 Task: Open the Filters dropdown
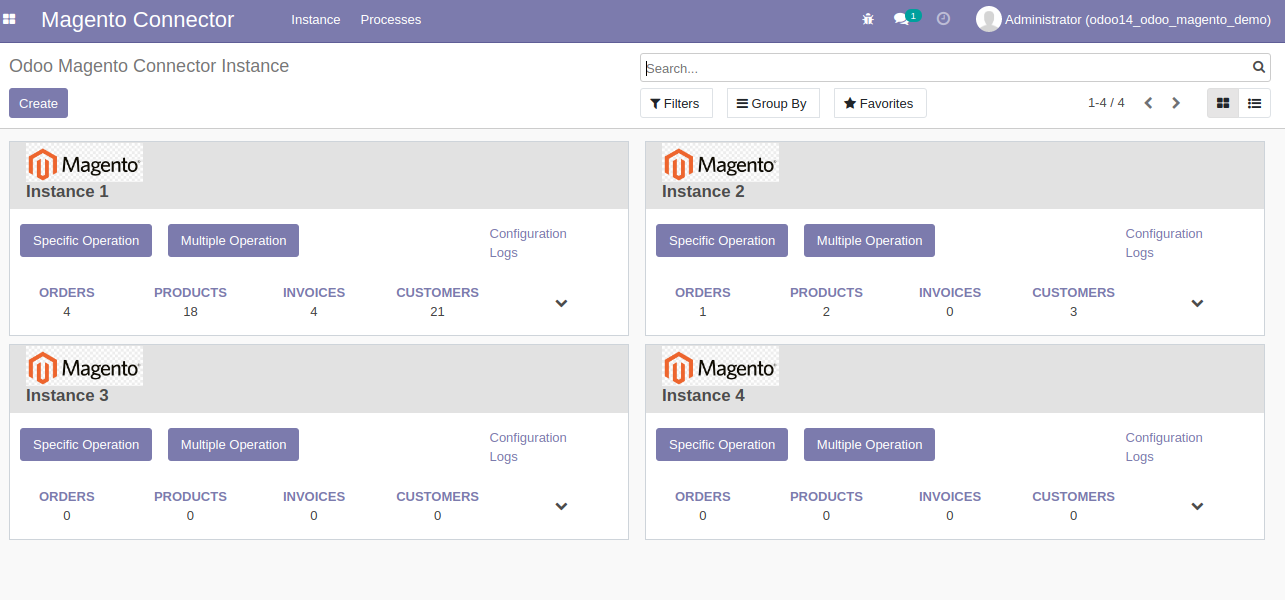click(675, 103)
